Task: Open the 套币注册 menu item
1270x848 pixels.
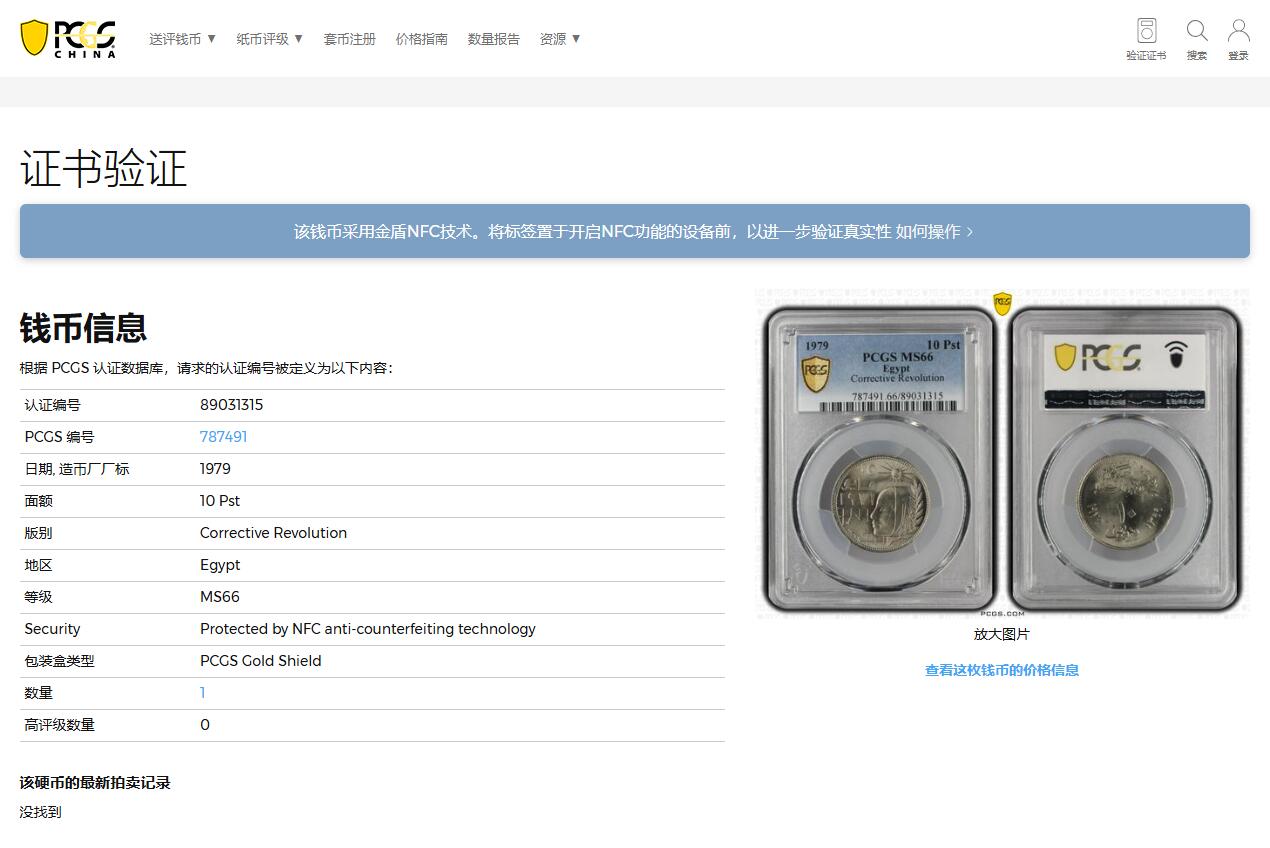Action: (350, 39)
